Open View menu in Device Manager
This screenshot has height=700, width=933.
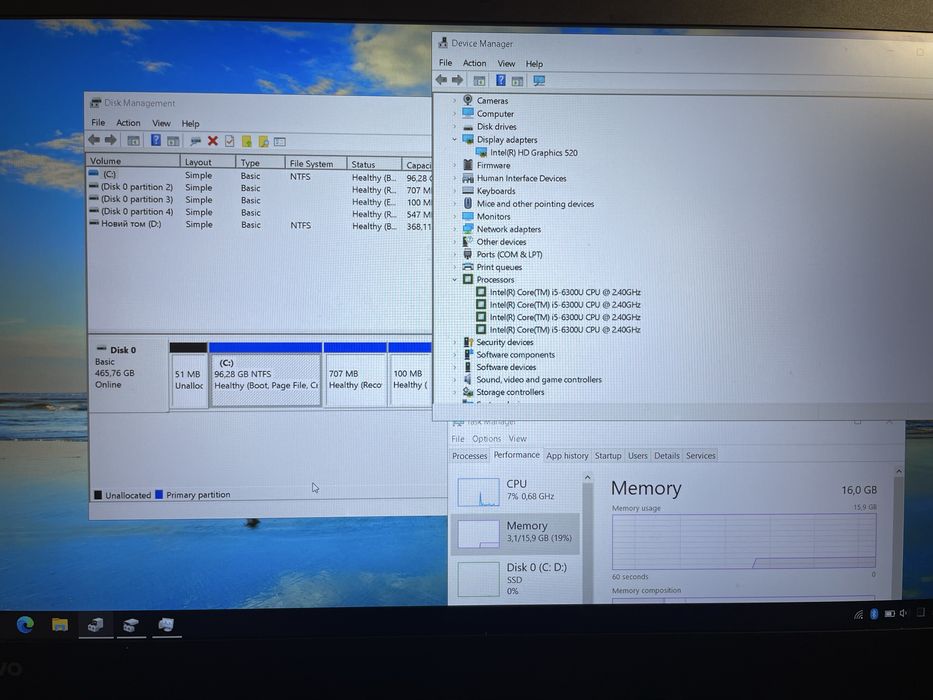506,63
